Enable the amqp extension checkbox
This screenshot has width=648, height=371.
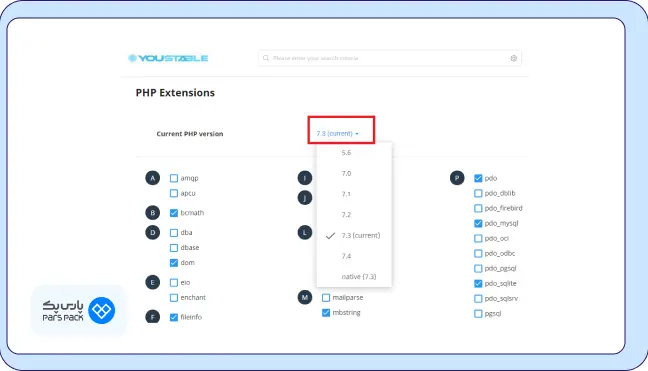click(x=174, y=178)
